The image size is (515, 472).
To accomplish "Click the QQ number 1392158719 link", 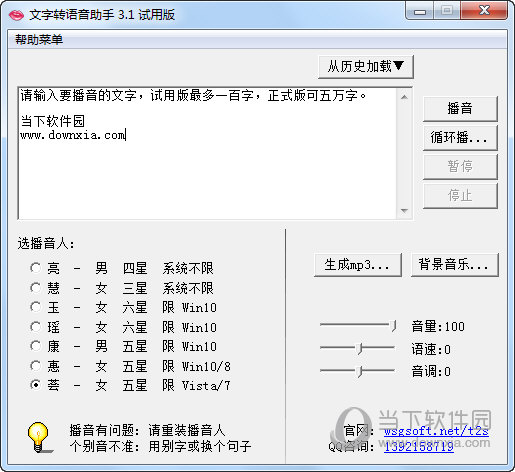I will 419,446.
